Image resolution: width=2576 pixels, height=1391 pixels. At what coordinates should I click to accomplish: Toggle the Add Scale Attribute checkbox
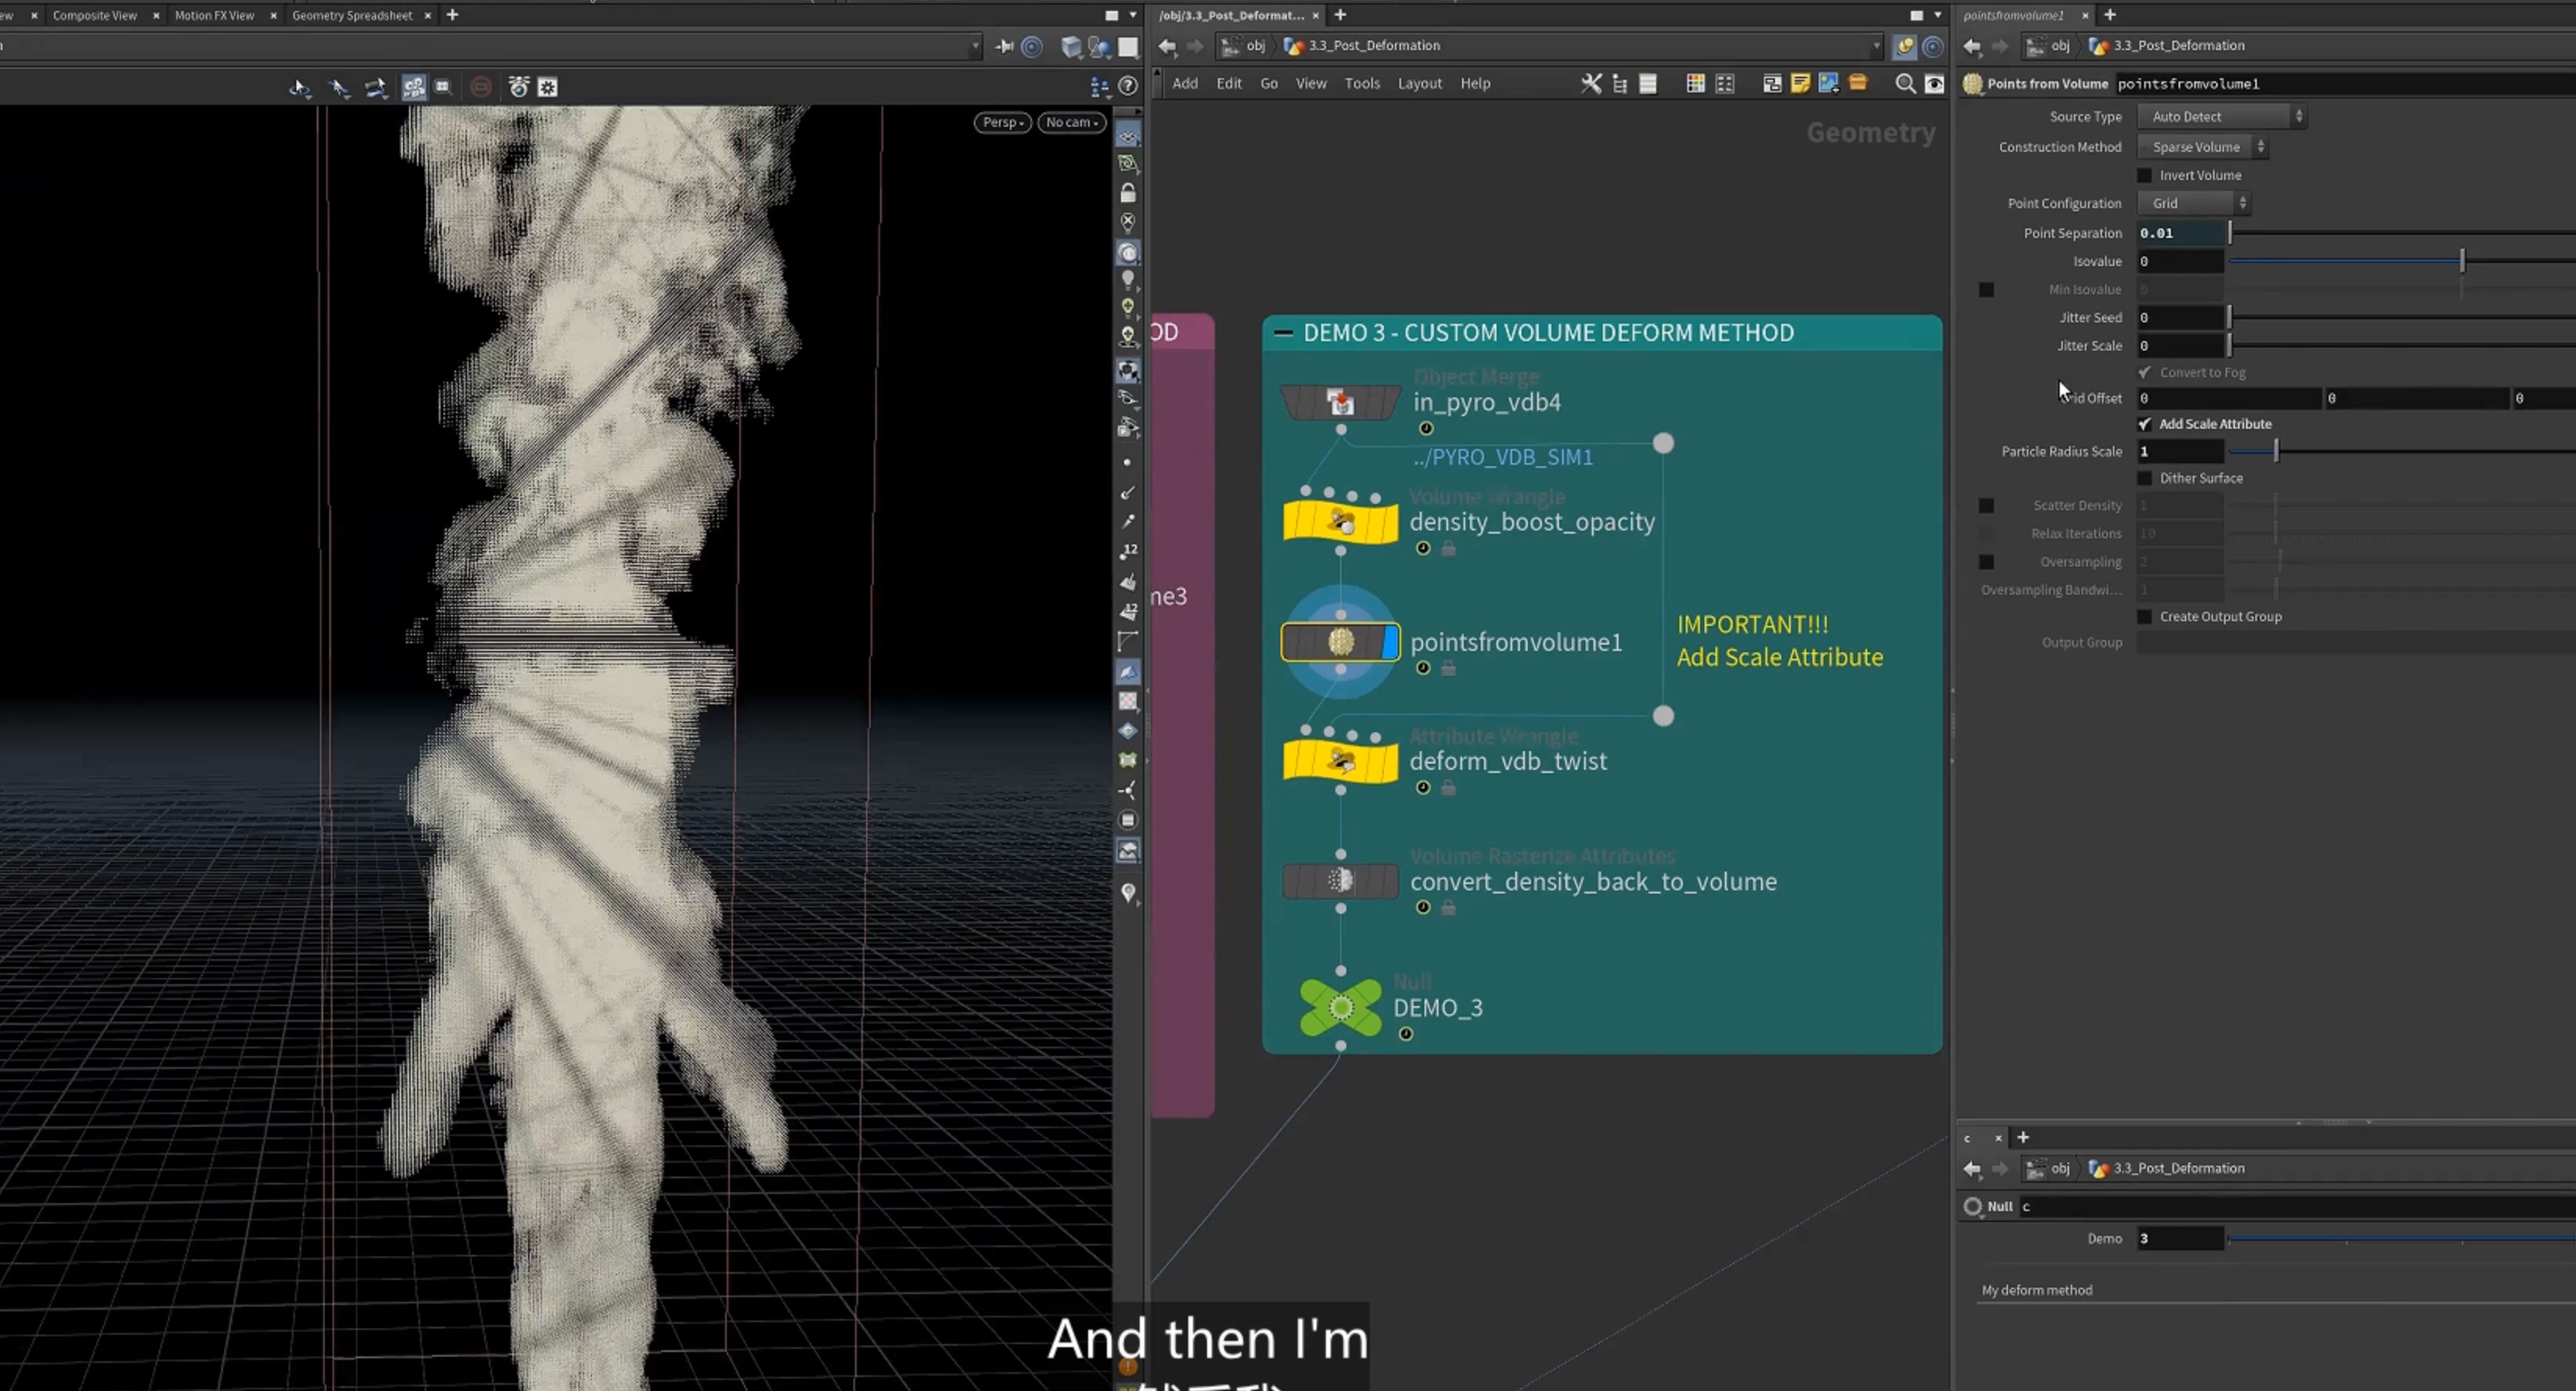tap(2144, 424)
